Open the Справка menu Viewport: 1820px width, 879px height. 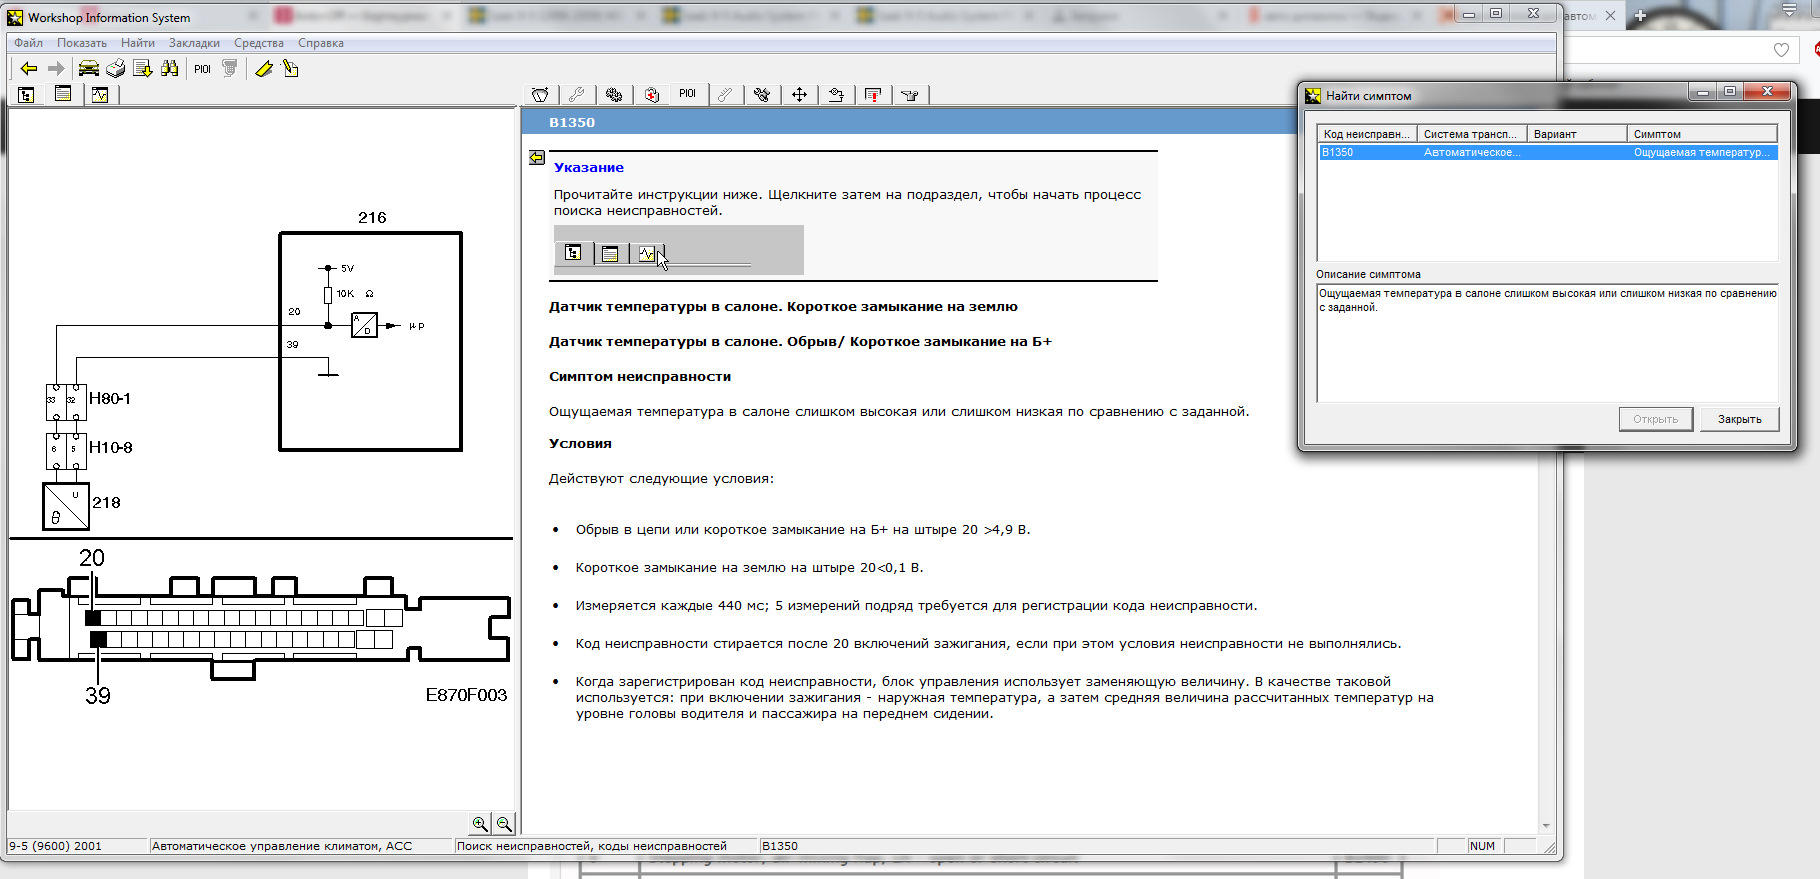click(x=321, y=43)
